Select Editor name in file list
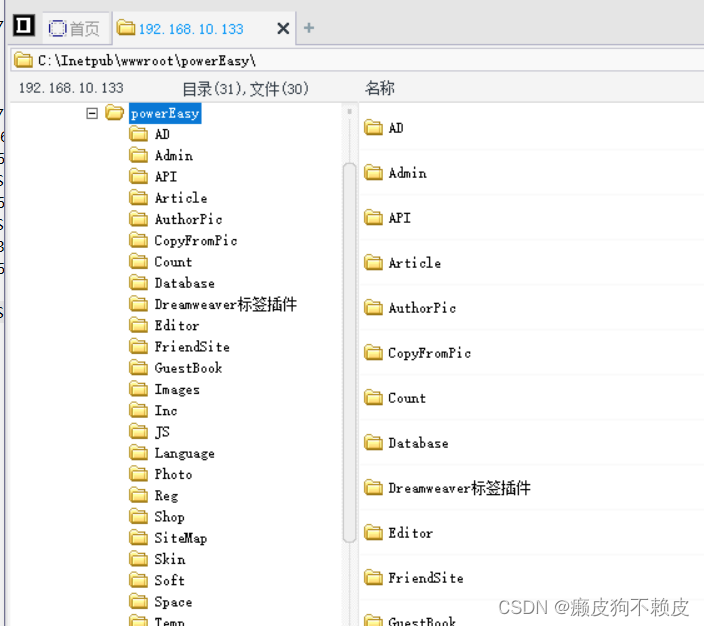This screenshot has width=704, height=626. click(x=411, y=533)
